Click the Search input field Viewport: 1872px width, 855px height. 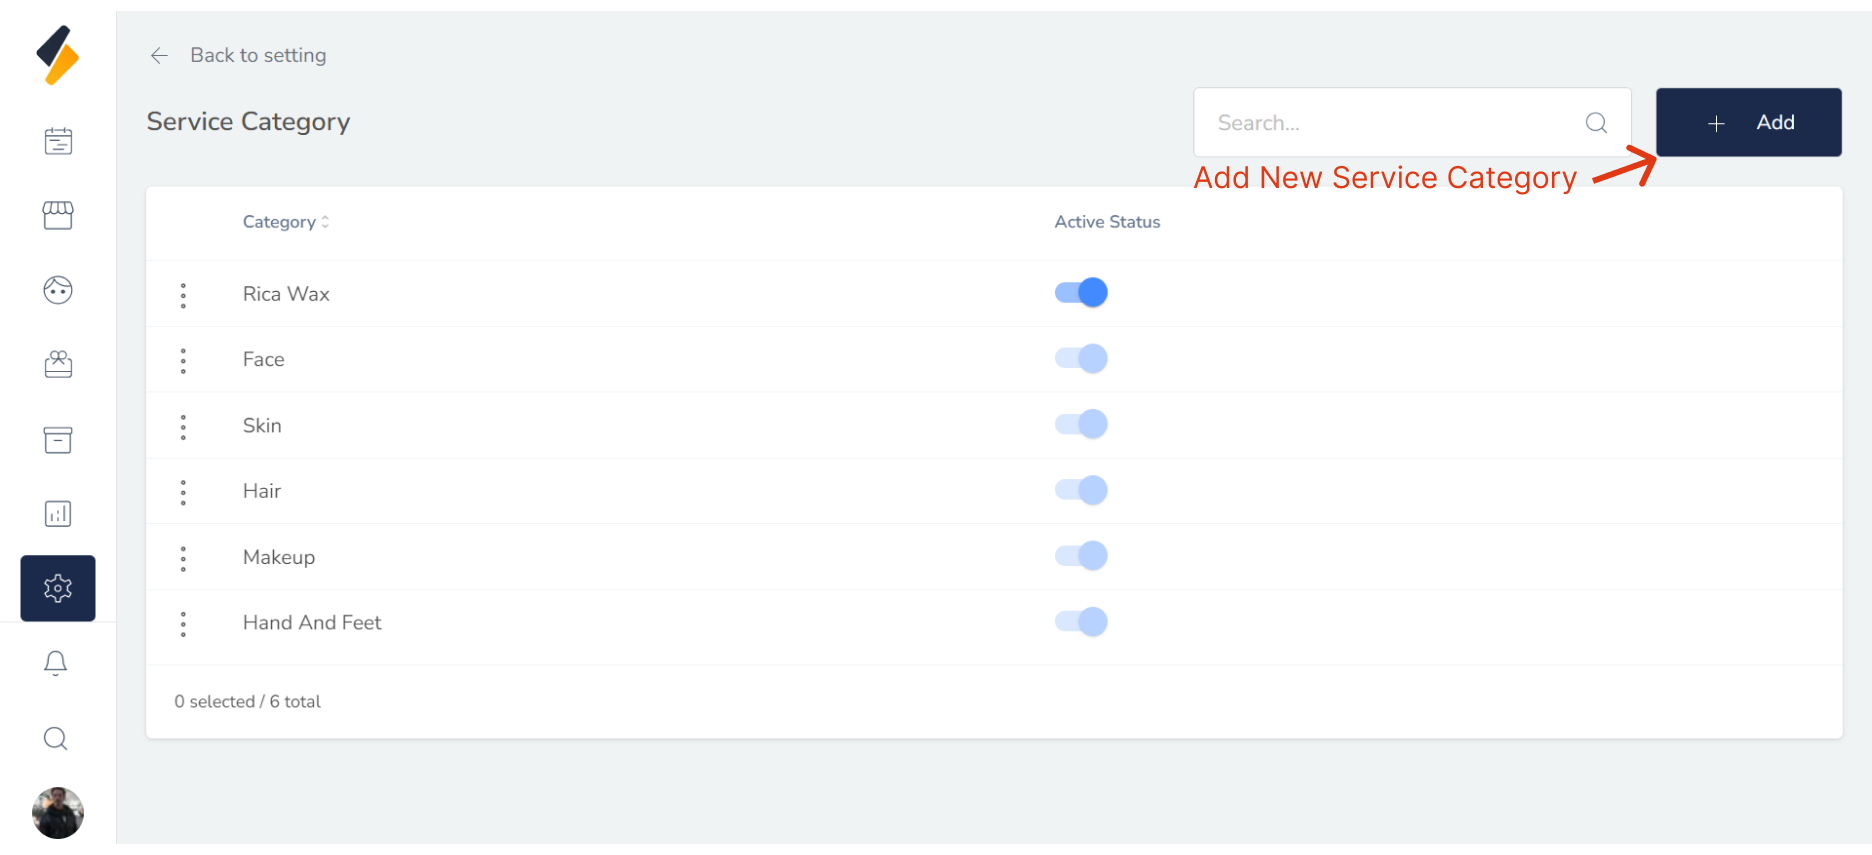(x=1395, y=123)
